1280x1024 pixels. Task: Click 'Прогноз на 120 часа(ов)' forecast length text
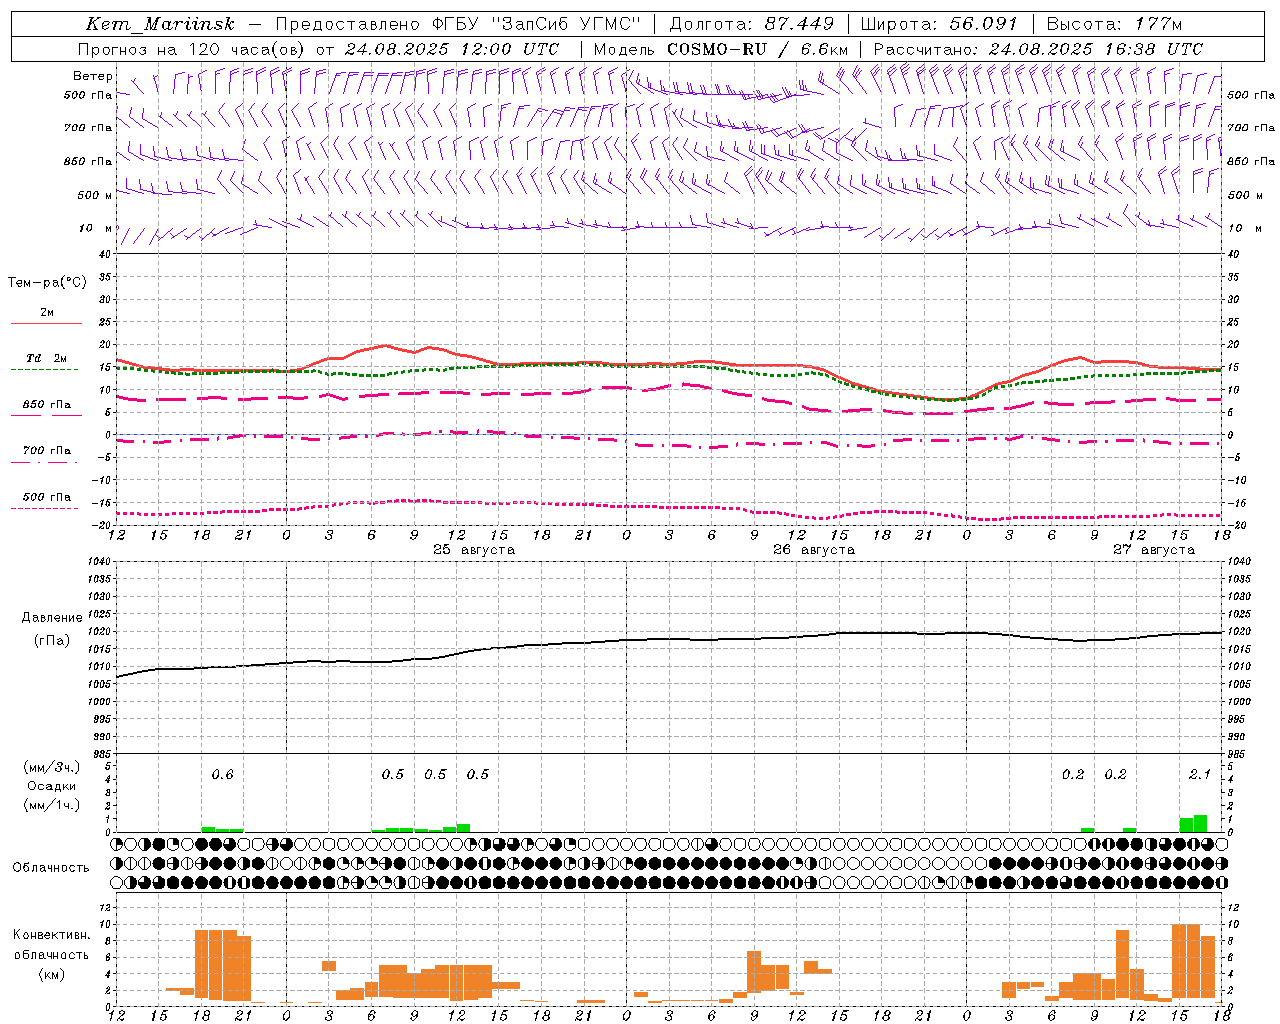[192, 49]
